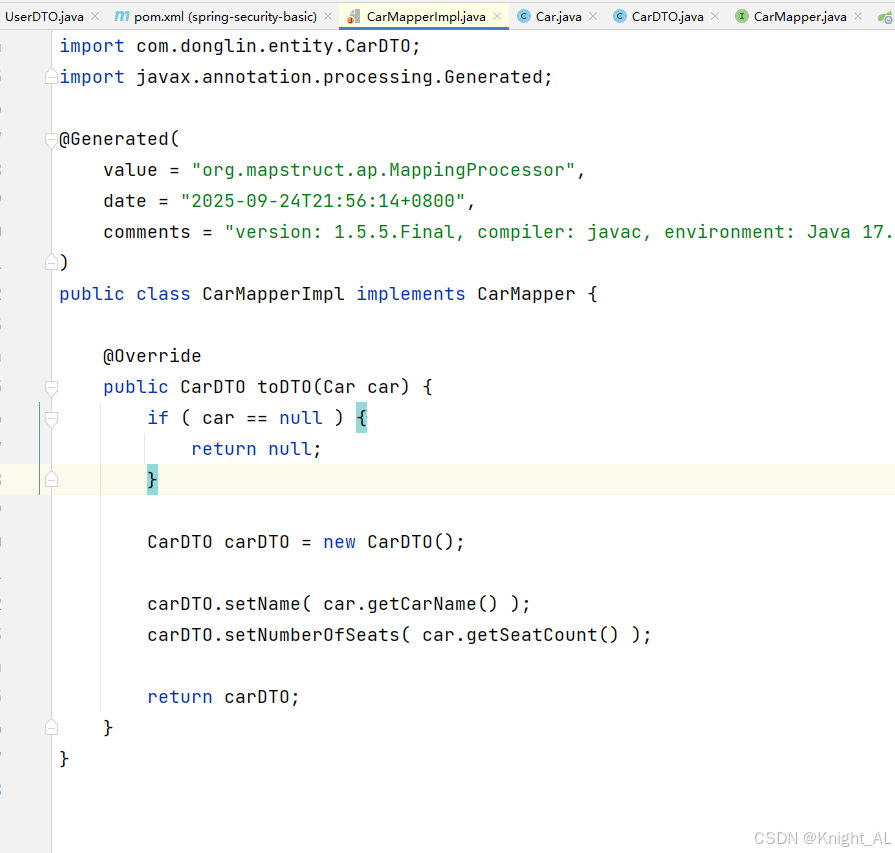Screen dimensions: 895x853
Task: Click the MappingProcessor string value
Action: pyautogui.click(x=382, y=170)
